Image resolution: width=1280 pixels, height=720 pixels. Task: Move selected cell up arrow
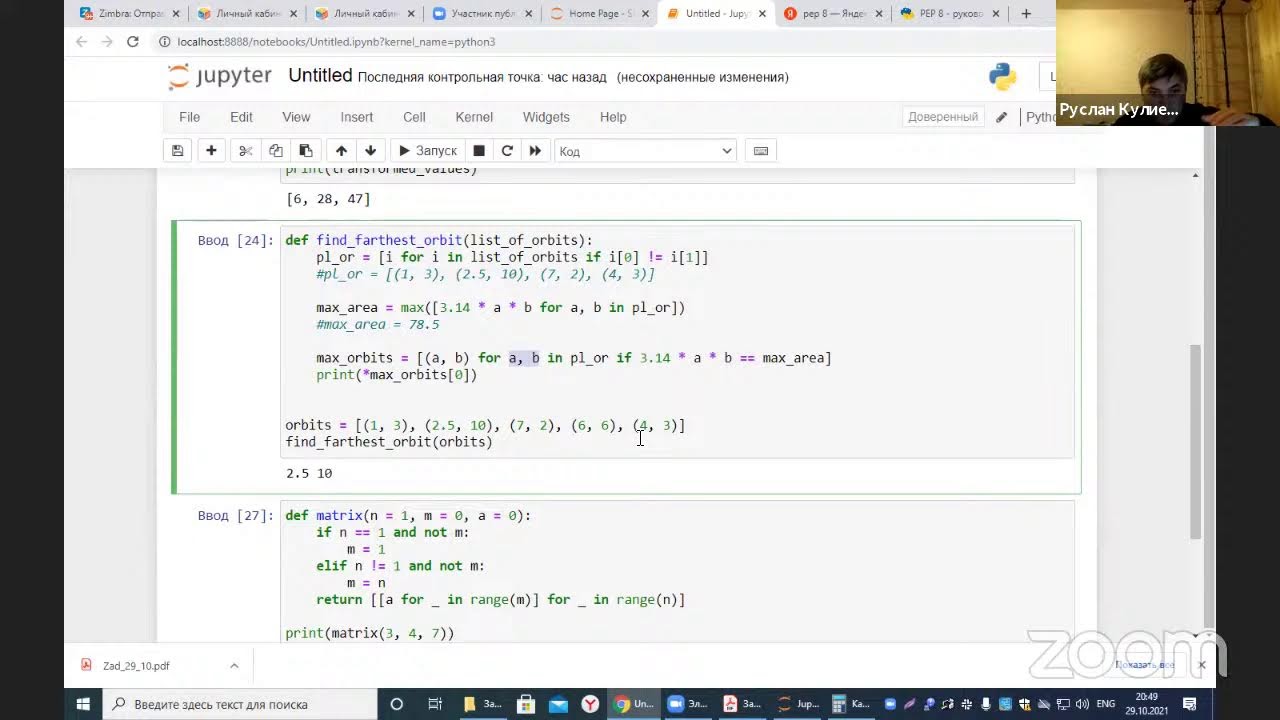(x=341, y=151)
